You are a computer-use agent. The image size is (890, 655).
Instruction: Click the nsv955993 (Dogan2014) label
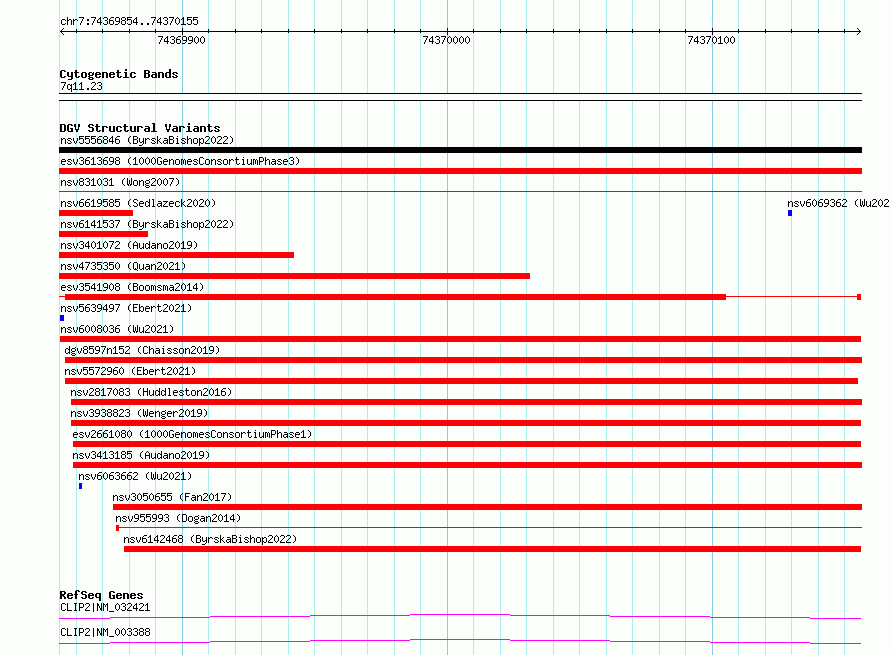(x=178, y=518)
